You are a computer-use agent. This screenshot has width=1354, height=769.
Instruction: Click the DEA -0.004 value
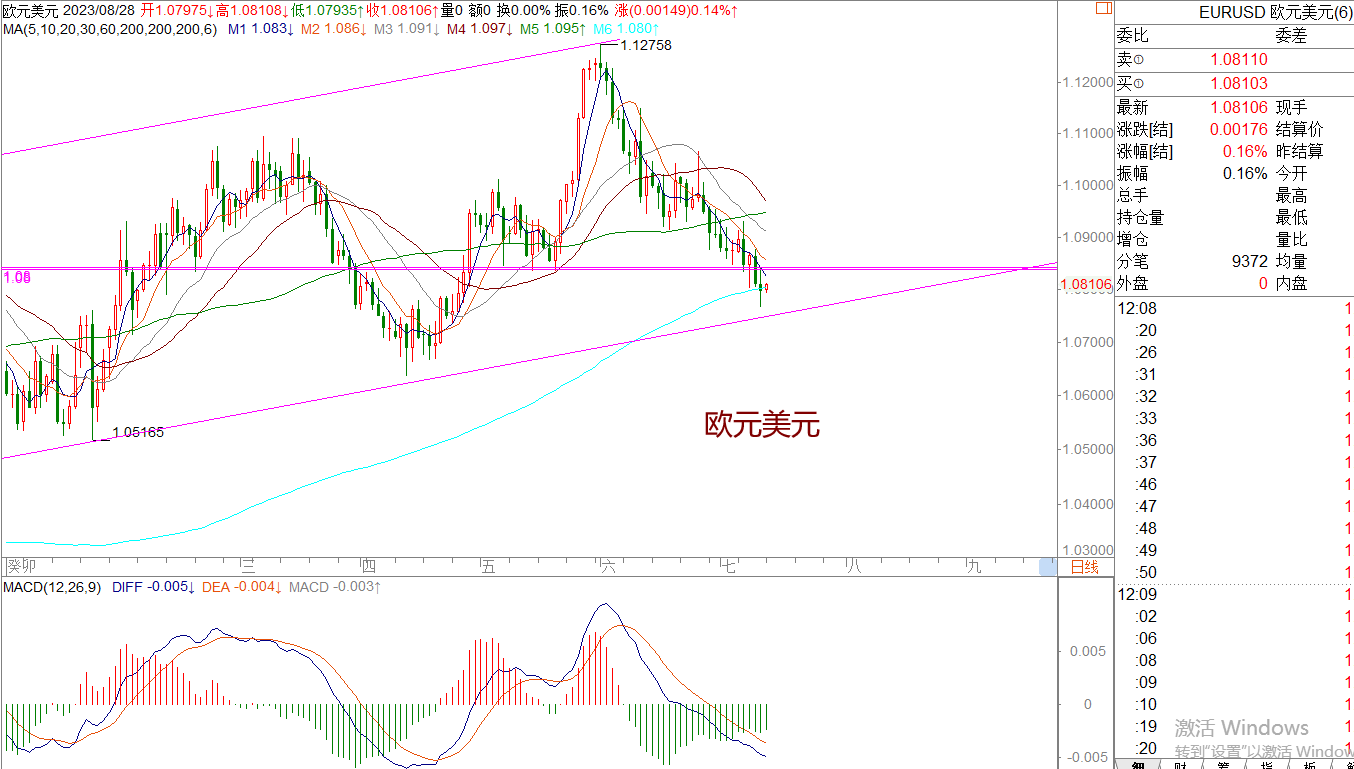coord(242,587)
